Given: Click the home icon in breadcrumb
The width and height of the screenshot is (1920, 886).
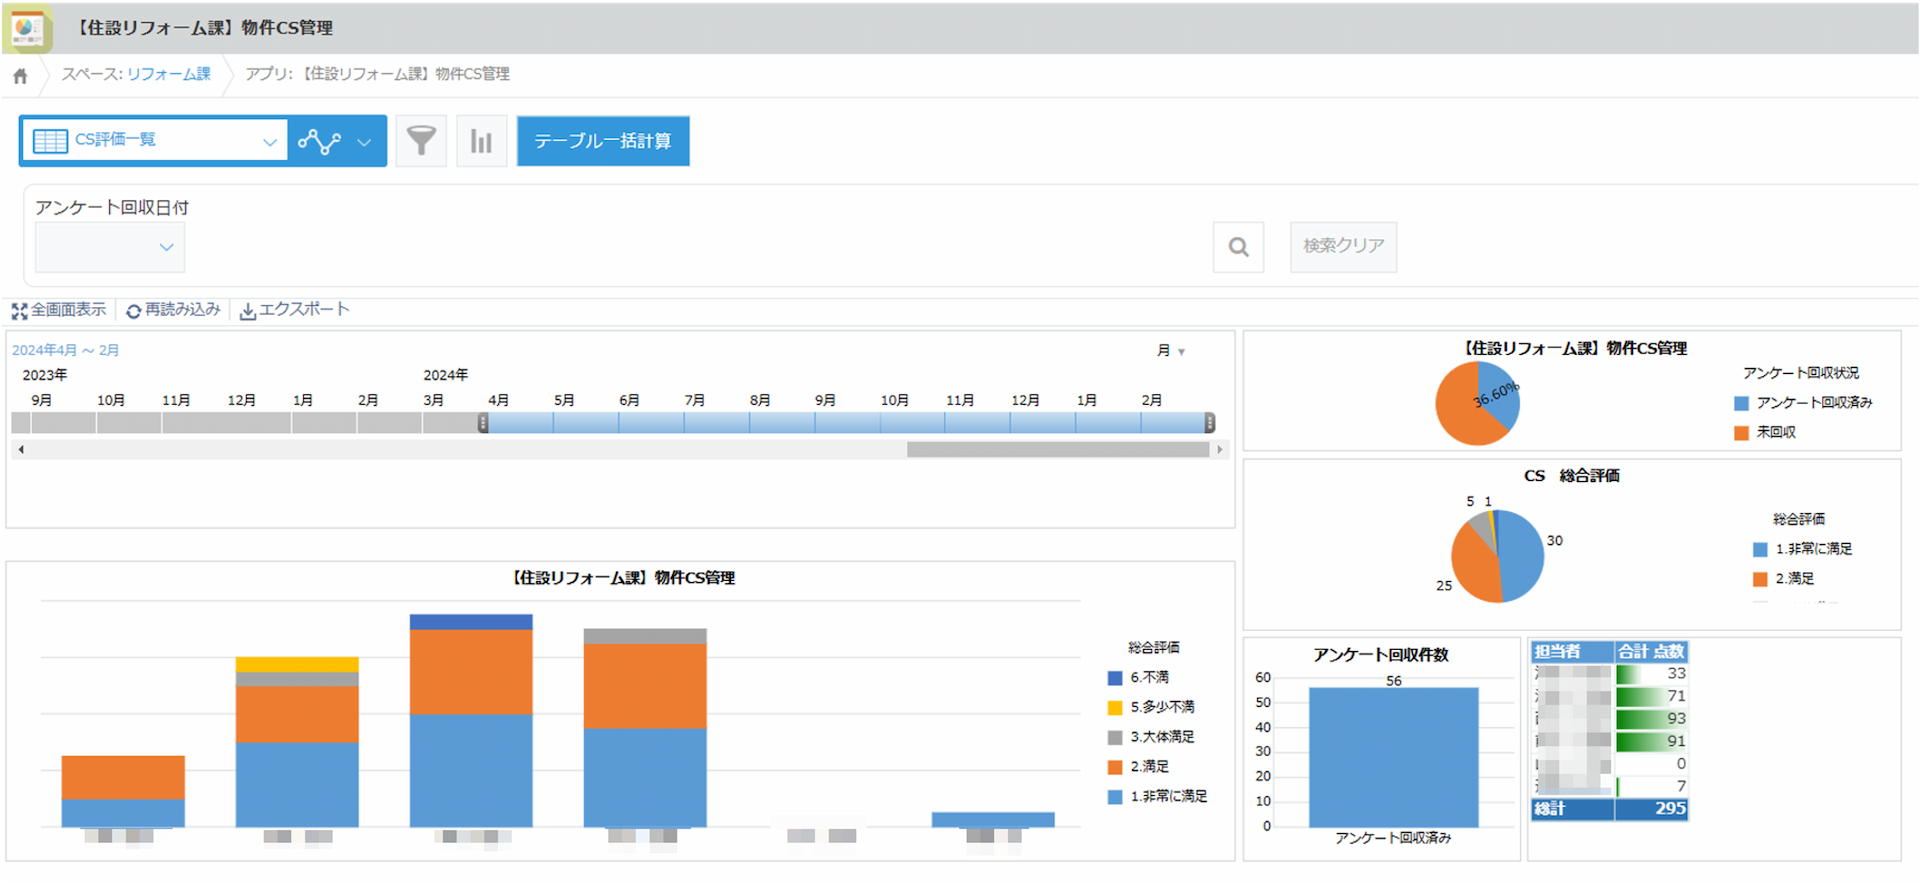Looking at the screenshot, I should tap(20, 76).
